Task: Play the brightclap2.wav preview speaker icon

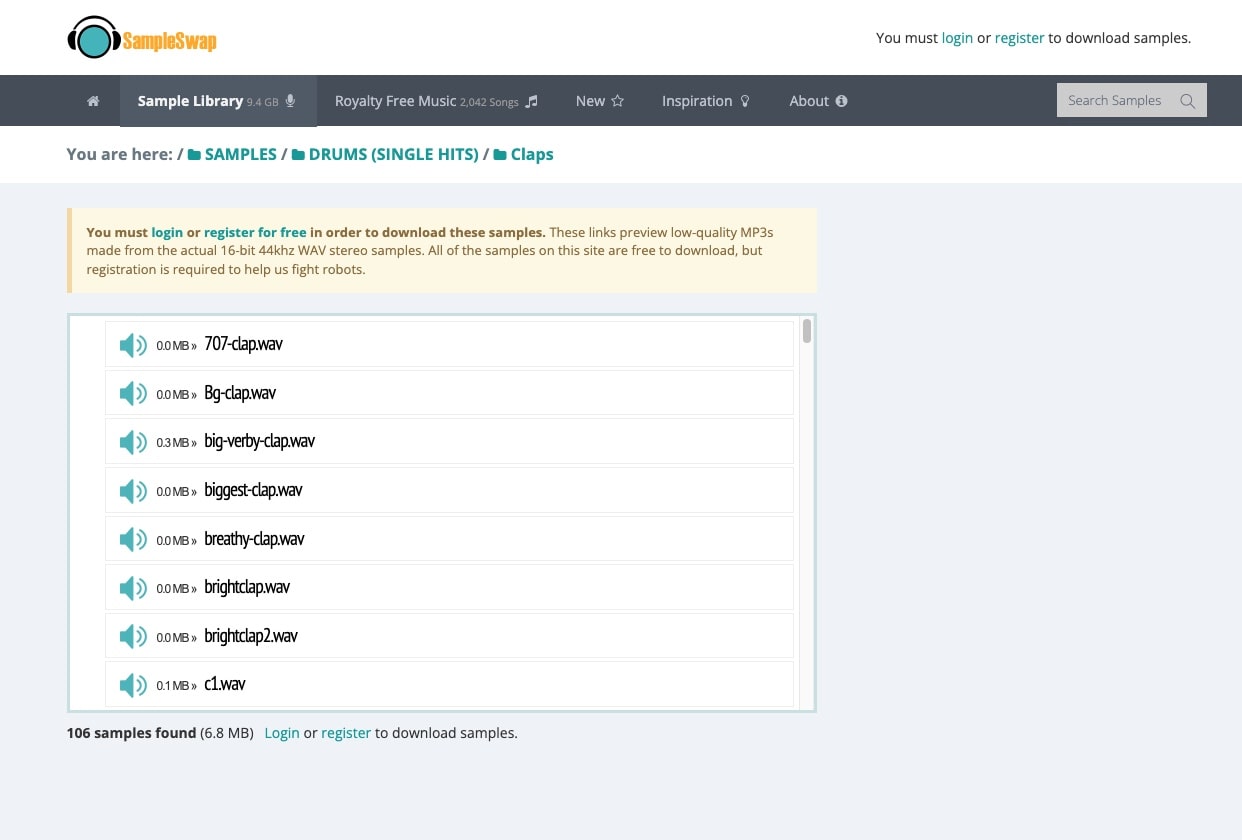Action: [133, 637]
